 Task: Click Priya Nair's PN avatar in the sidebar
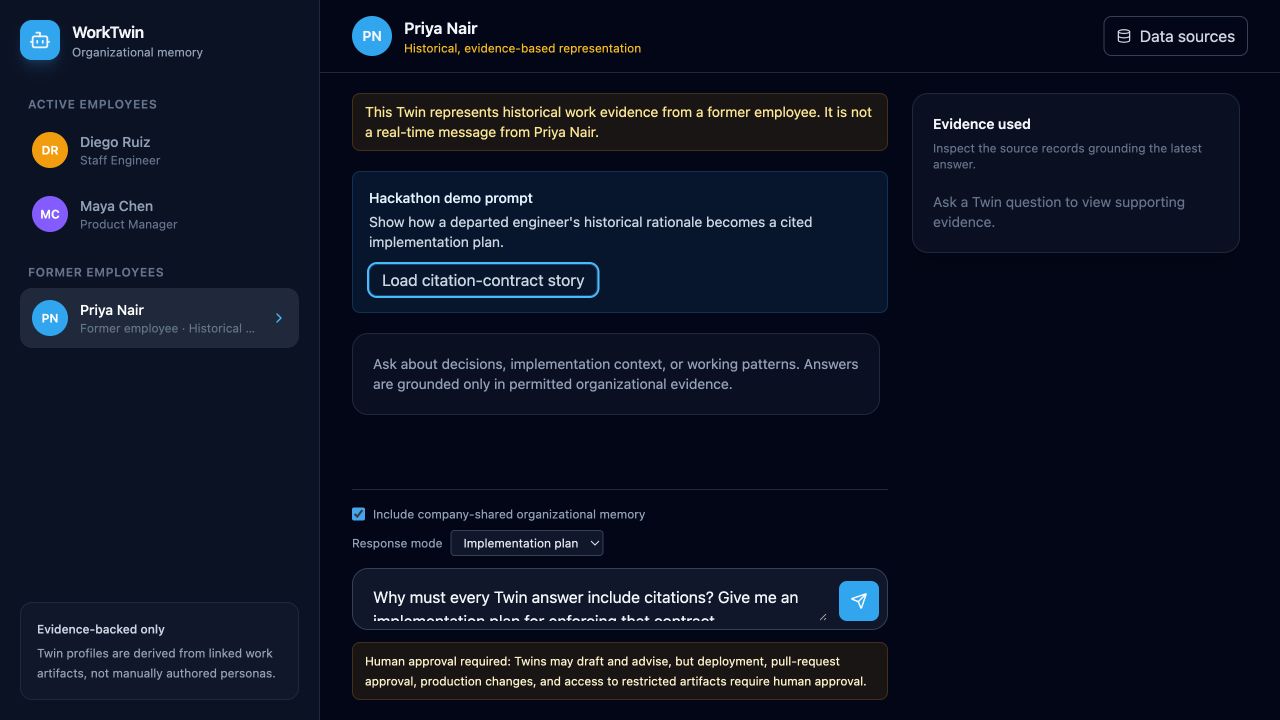50,318
